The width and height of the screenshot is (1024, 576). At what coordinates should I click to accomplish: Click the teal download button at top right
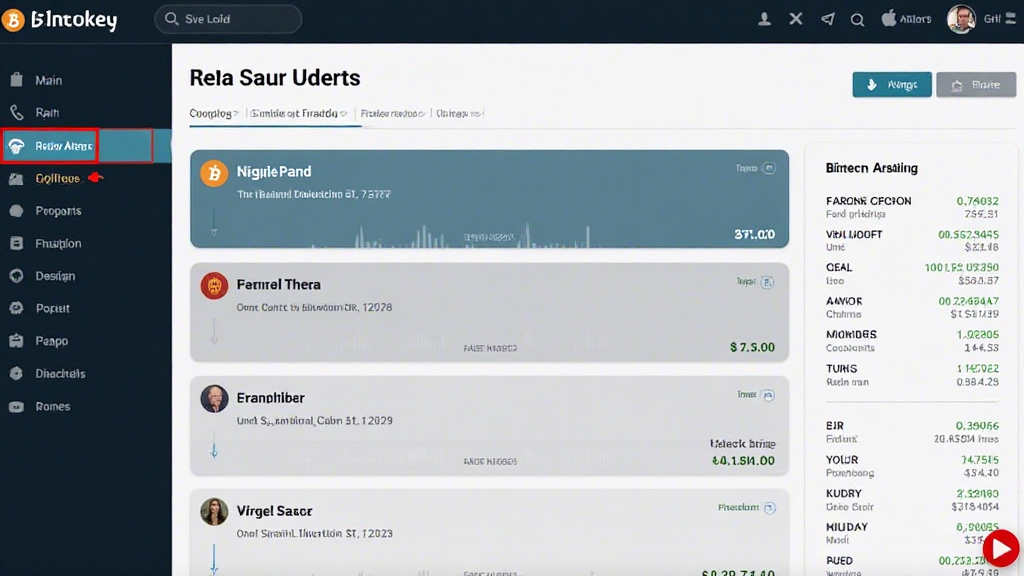click(x=892, y=85)
